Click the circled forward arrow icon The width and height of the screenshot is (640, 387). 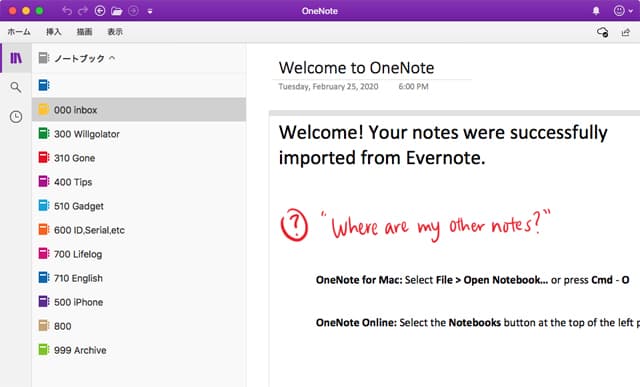point(133,11)
